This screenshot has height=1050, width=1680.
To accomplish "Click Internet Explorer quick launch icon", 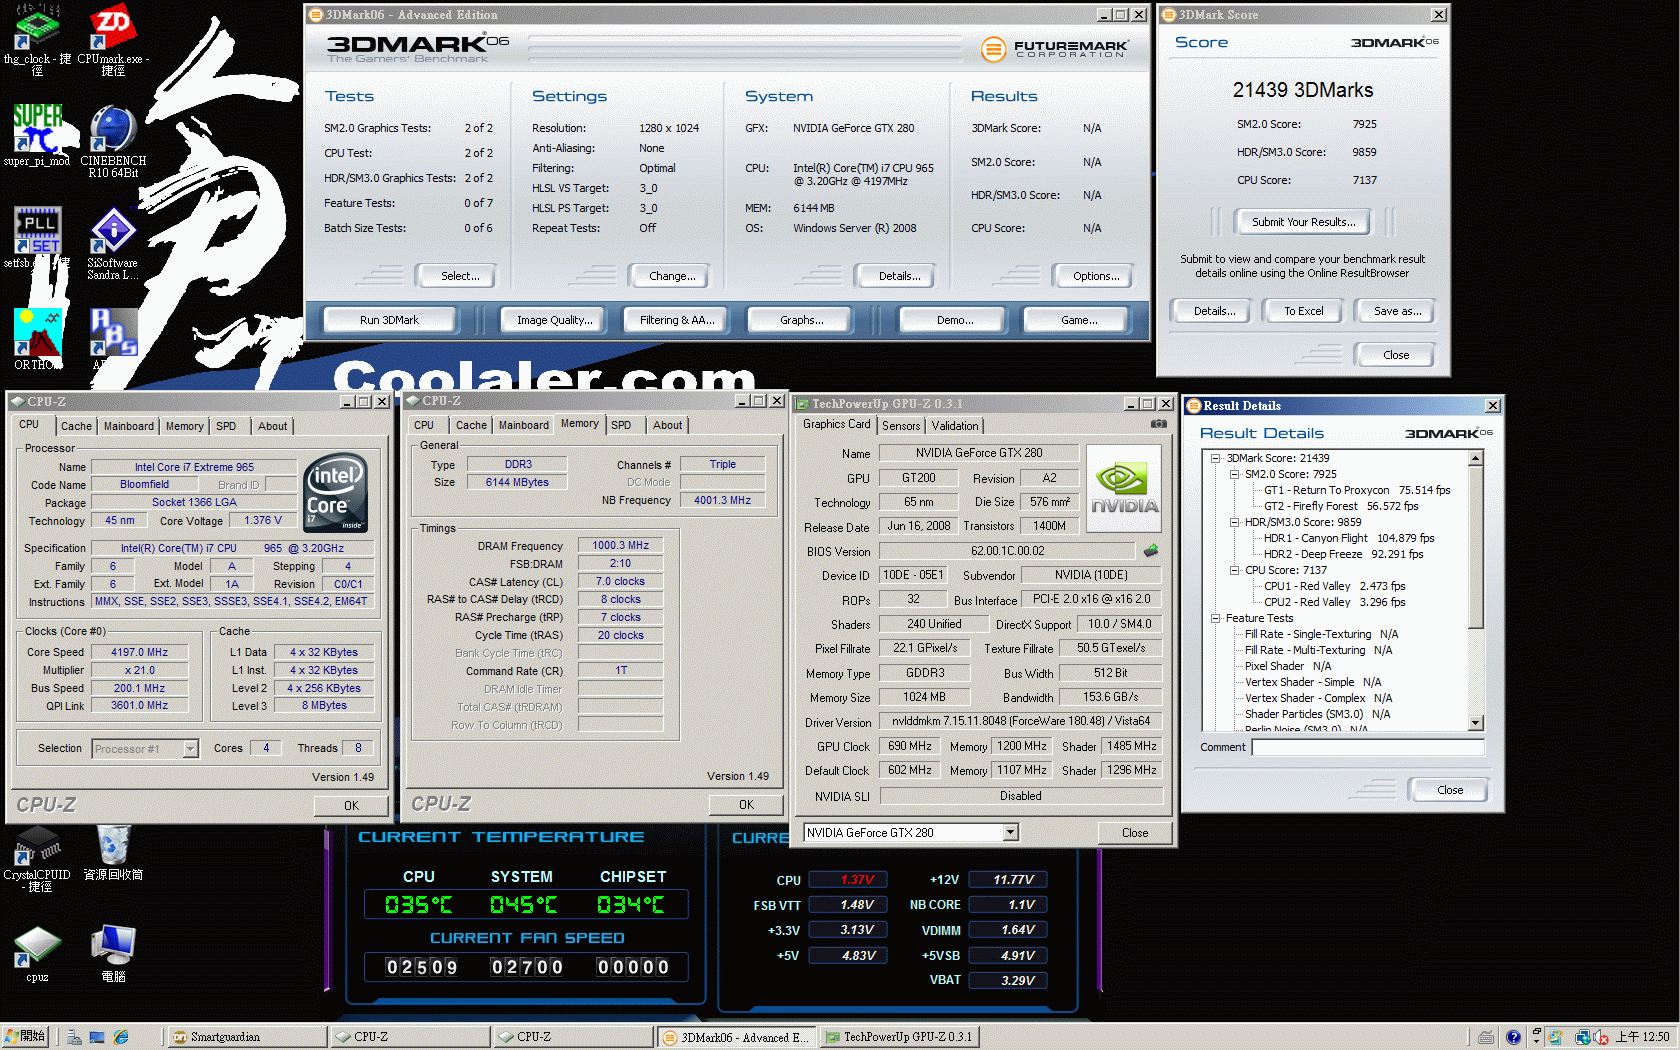I will point(121,1037).
